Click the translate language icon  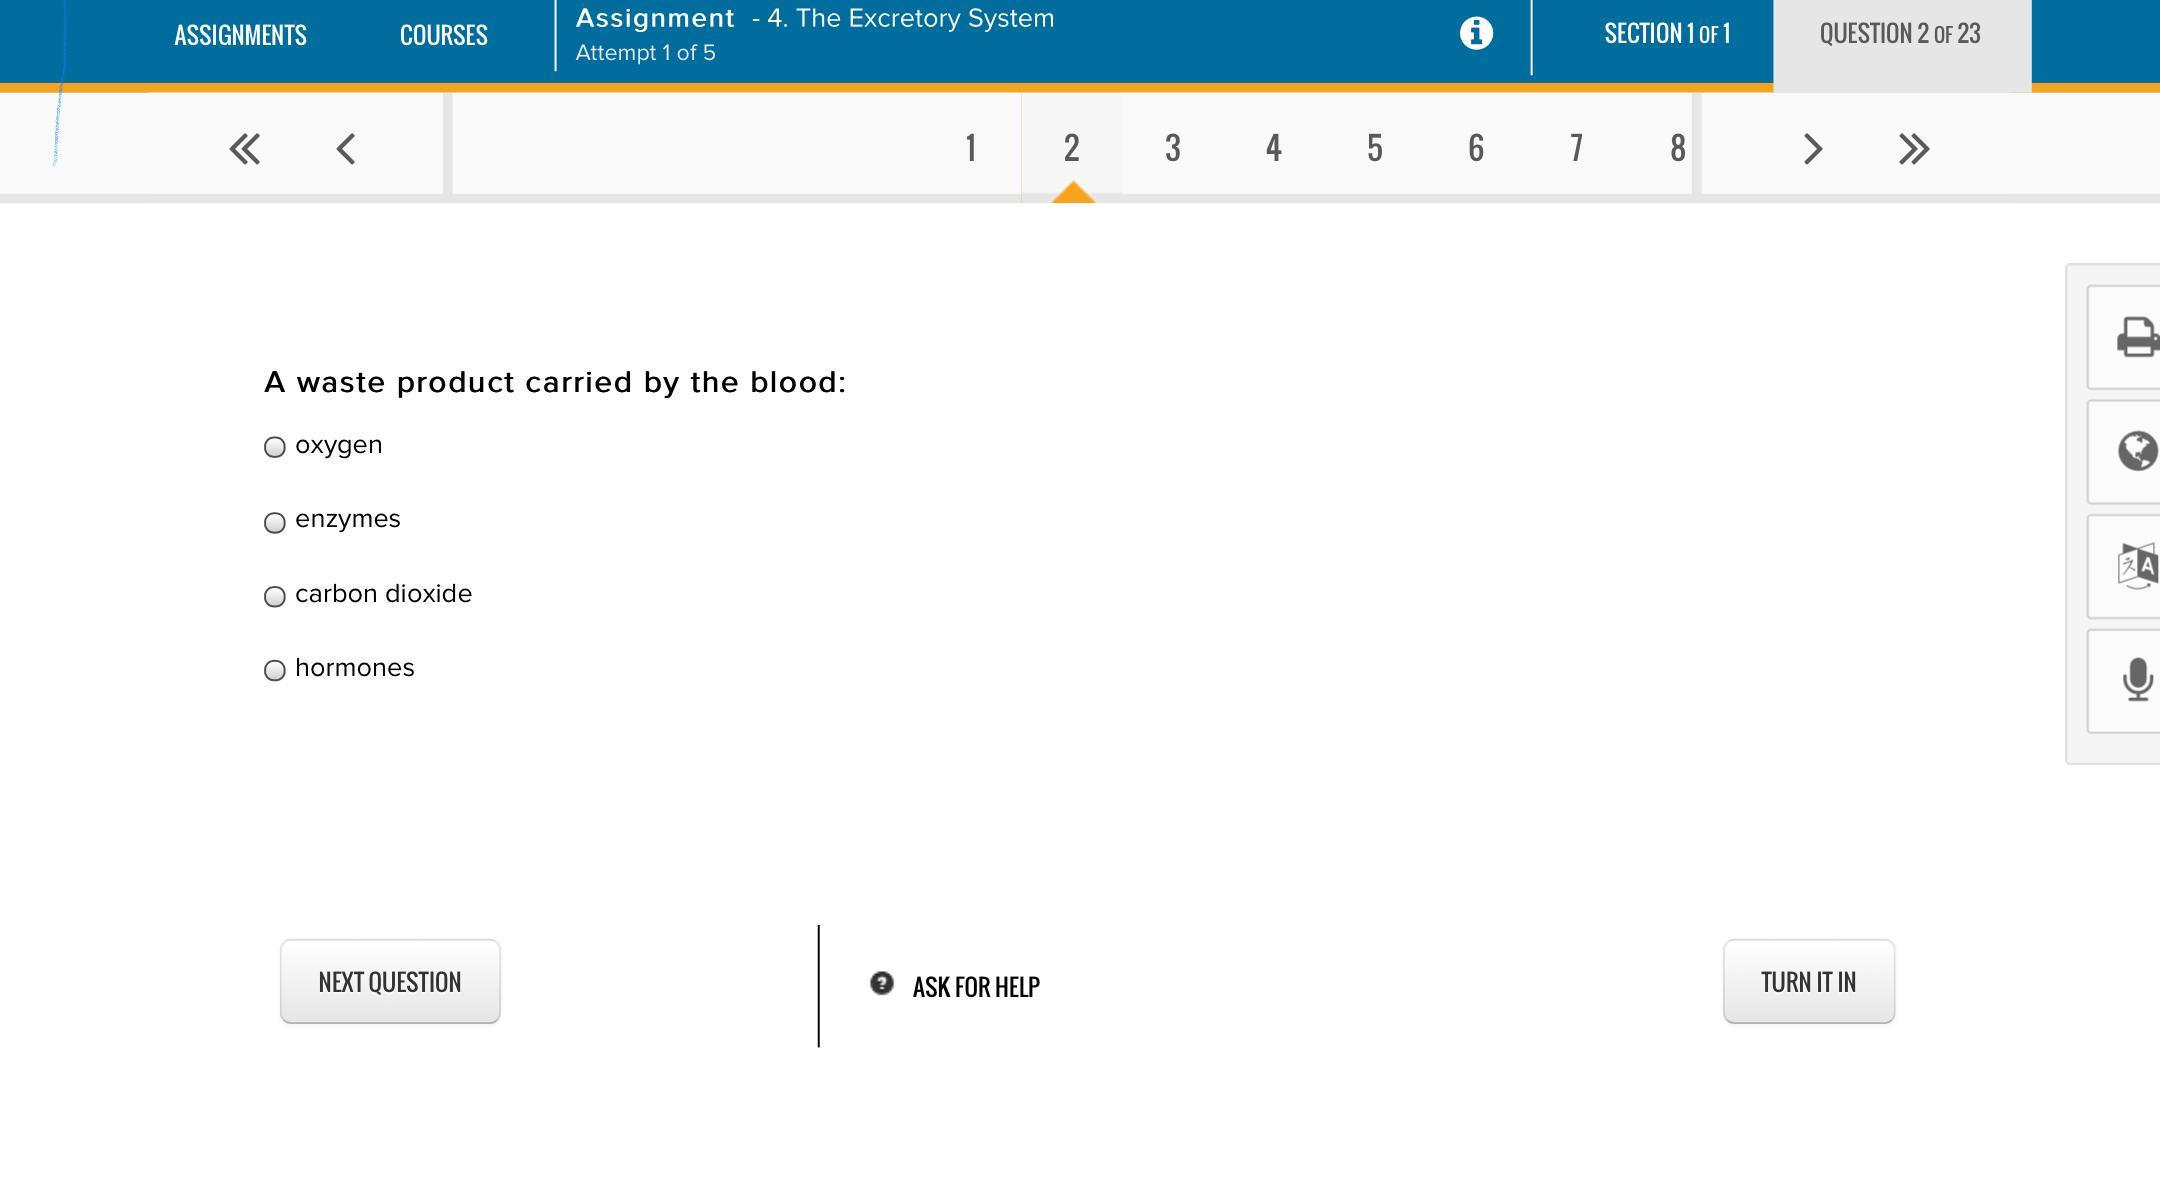tap(2136, 566)
